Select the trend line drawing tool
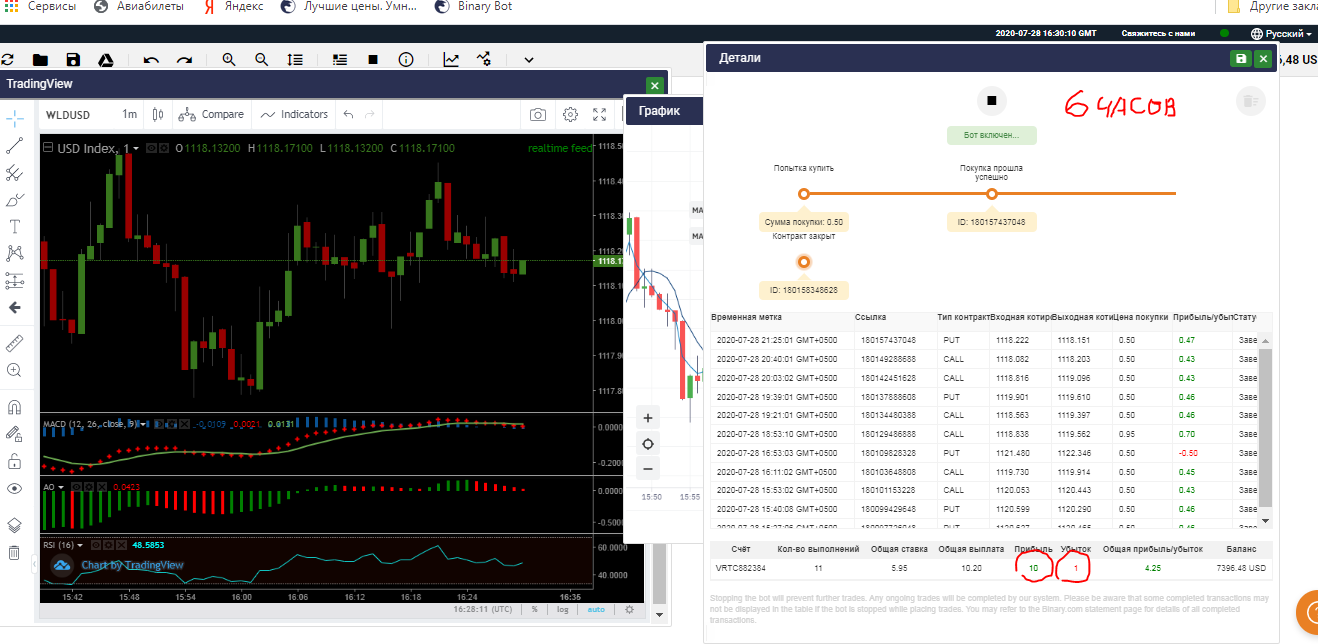This screenshot has height=644, width=1318. tap(15, 146)
